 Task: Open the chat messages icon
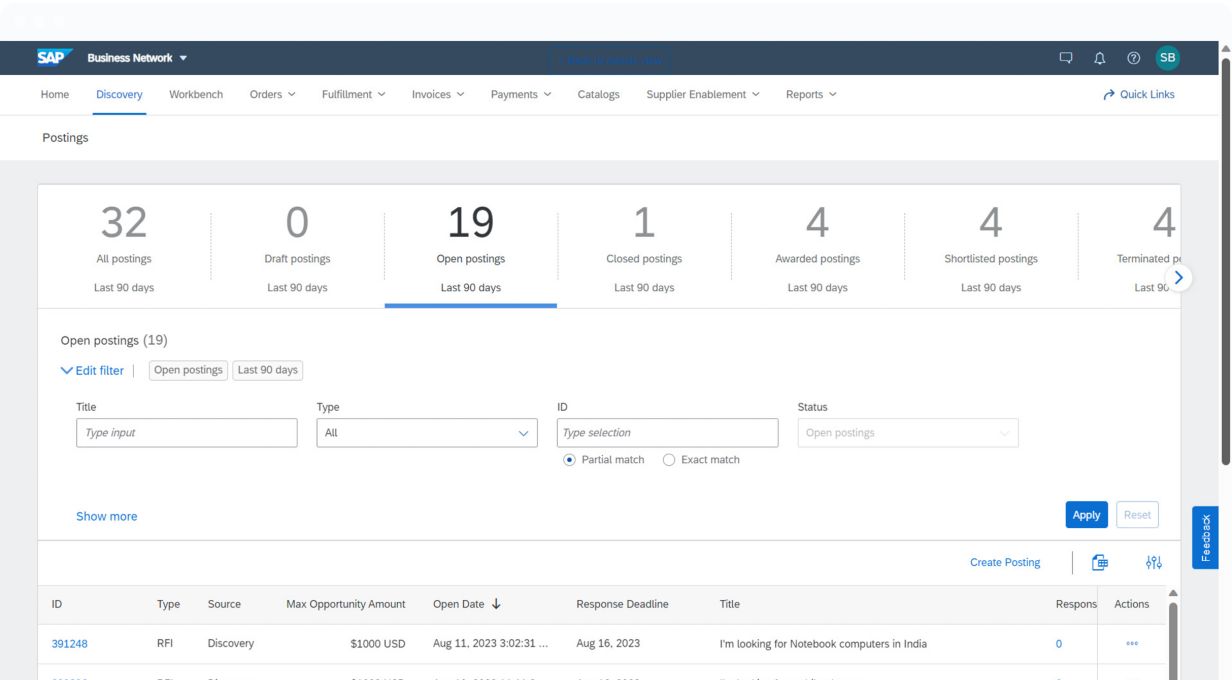click(x=1067, y=58)
